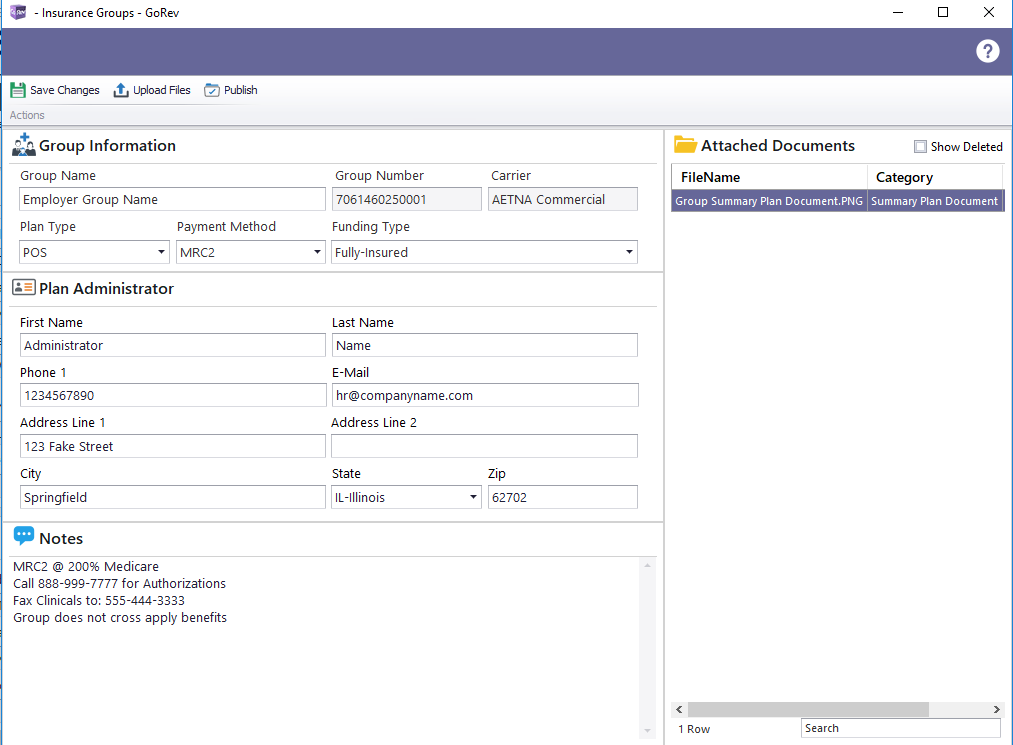Click the green Save Changes floppy icon
This screenshot has width=1013, height=745.
click(18, 90)
